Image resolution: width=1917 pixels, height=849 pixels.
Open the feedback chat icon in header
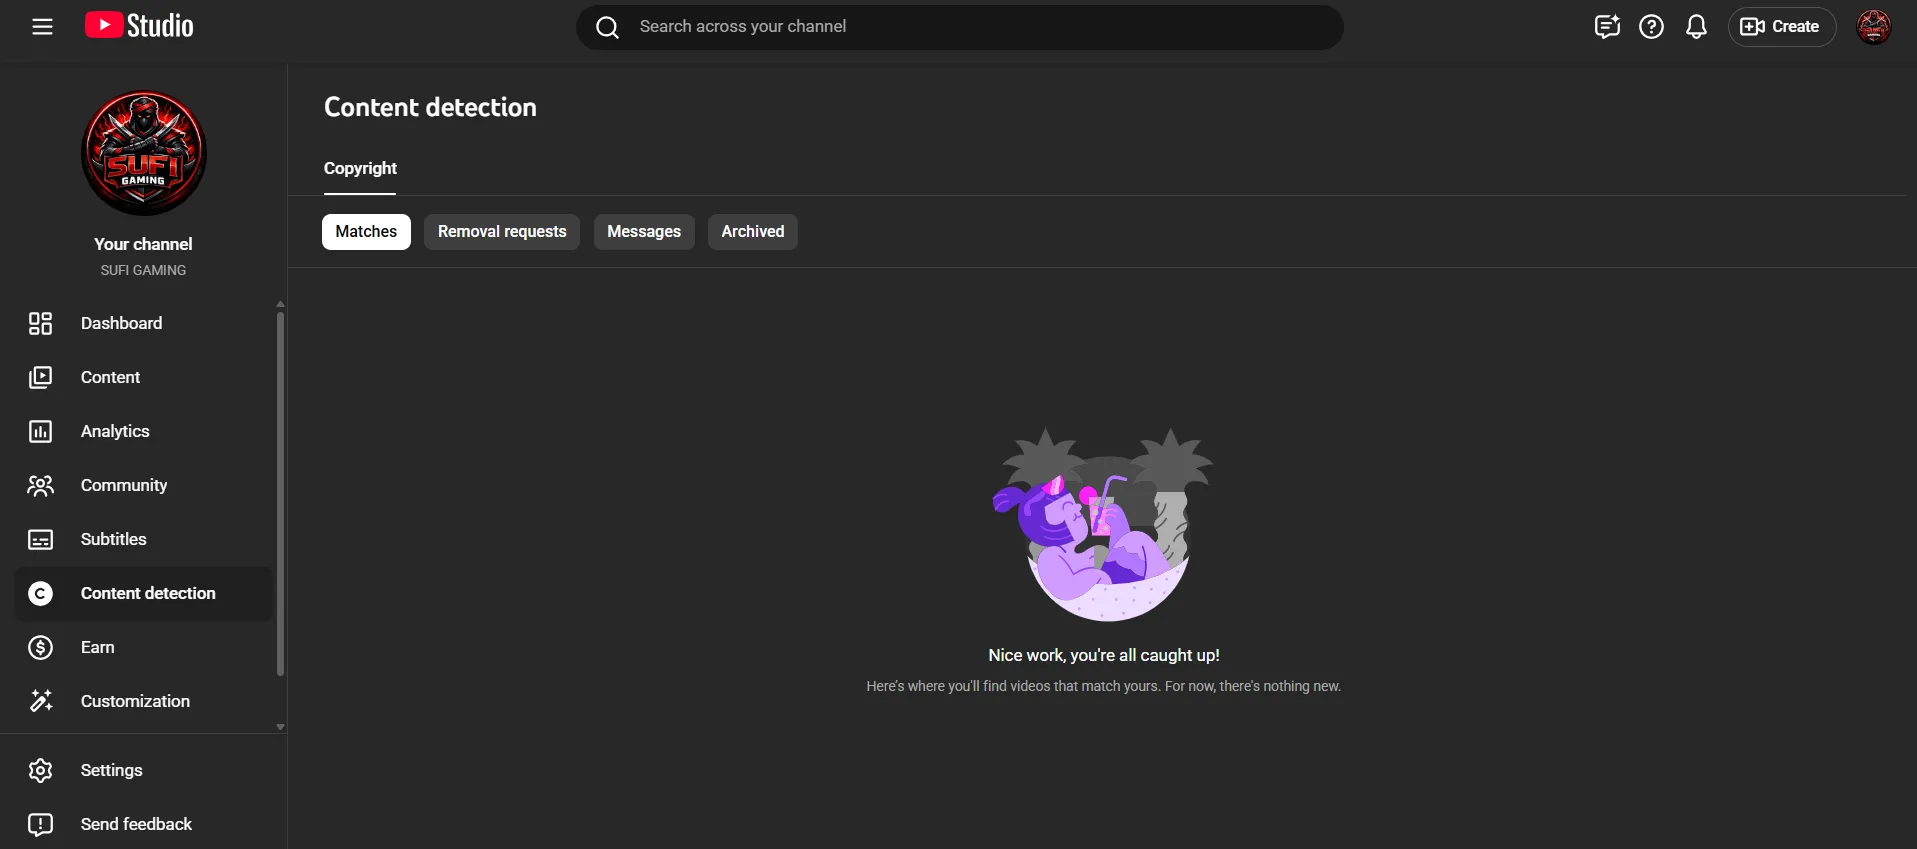1607,27
